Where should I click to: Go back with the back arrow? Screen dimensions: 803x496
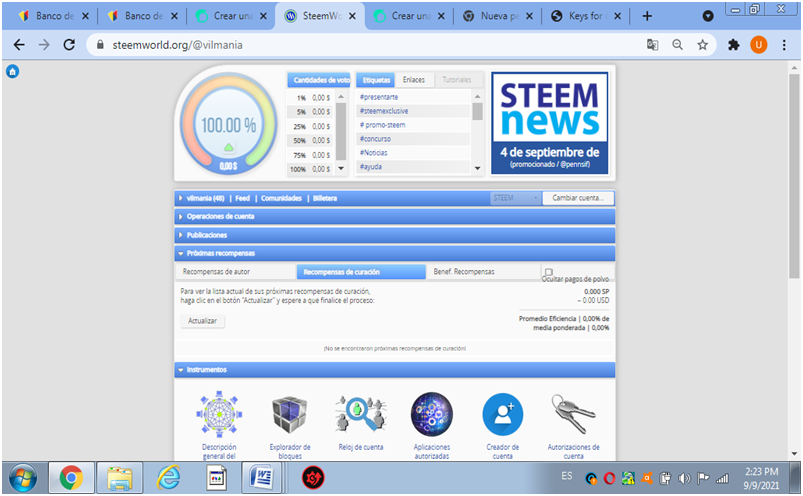tap(19, 45)
